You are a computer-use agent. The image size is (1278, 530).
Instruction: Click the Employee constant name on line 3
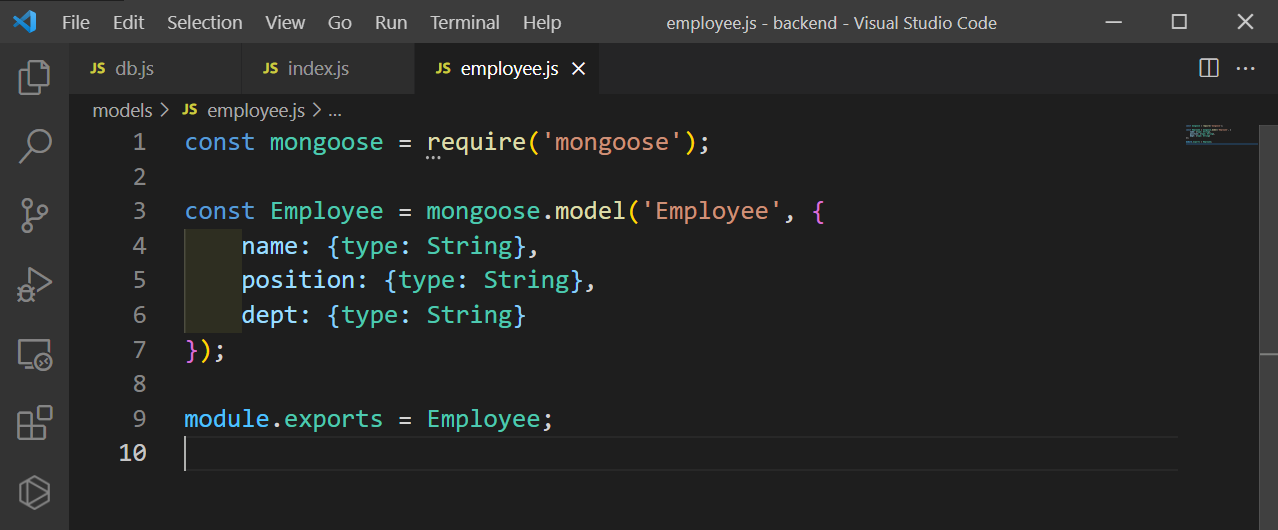pyautogui.click(x=327, y=211)
